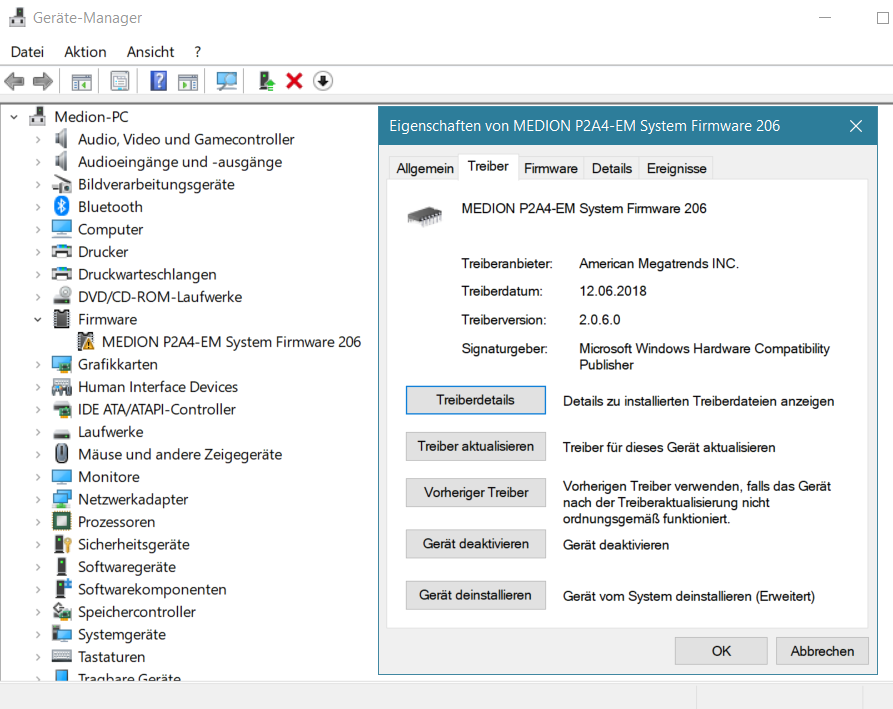The image size is (893, 709).
Task: Select the Bildverarbeitungsgeräte item
Action: coord(156,185)
